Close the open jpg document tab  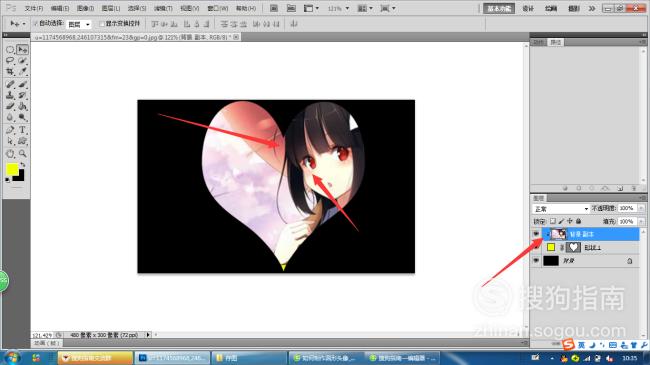click(x=236, y=37)
